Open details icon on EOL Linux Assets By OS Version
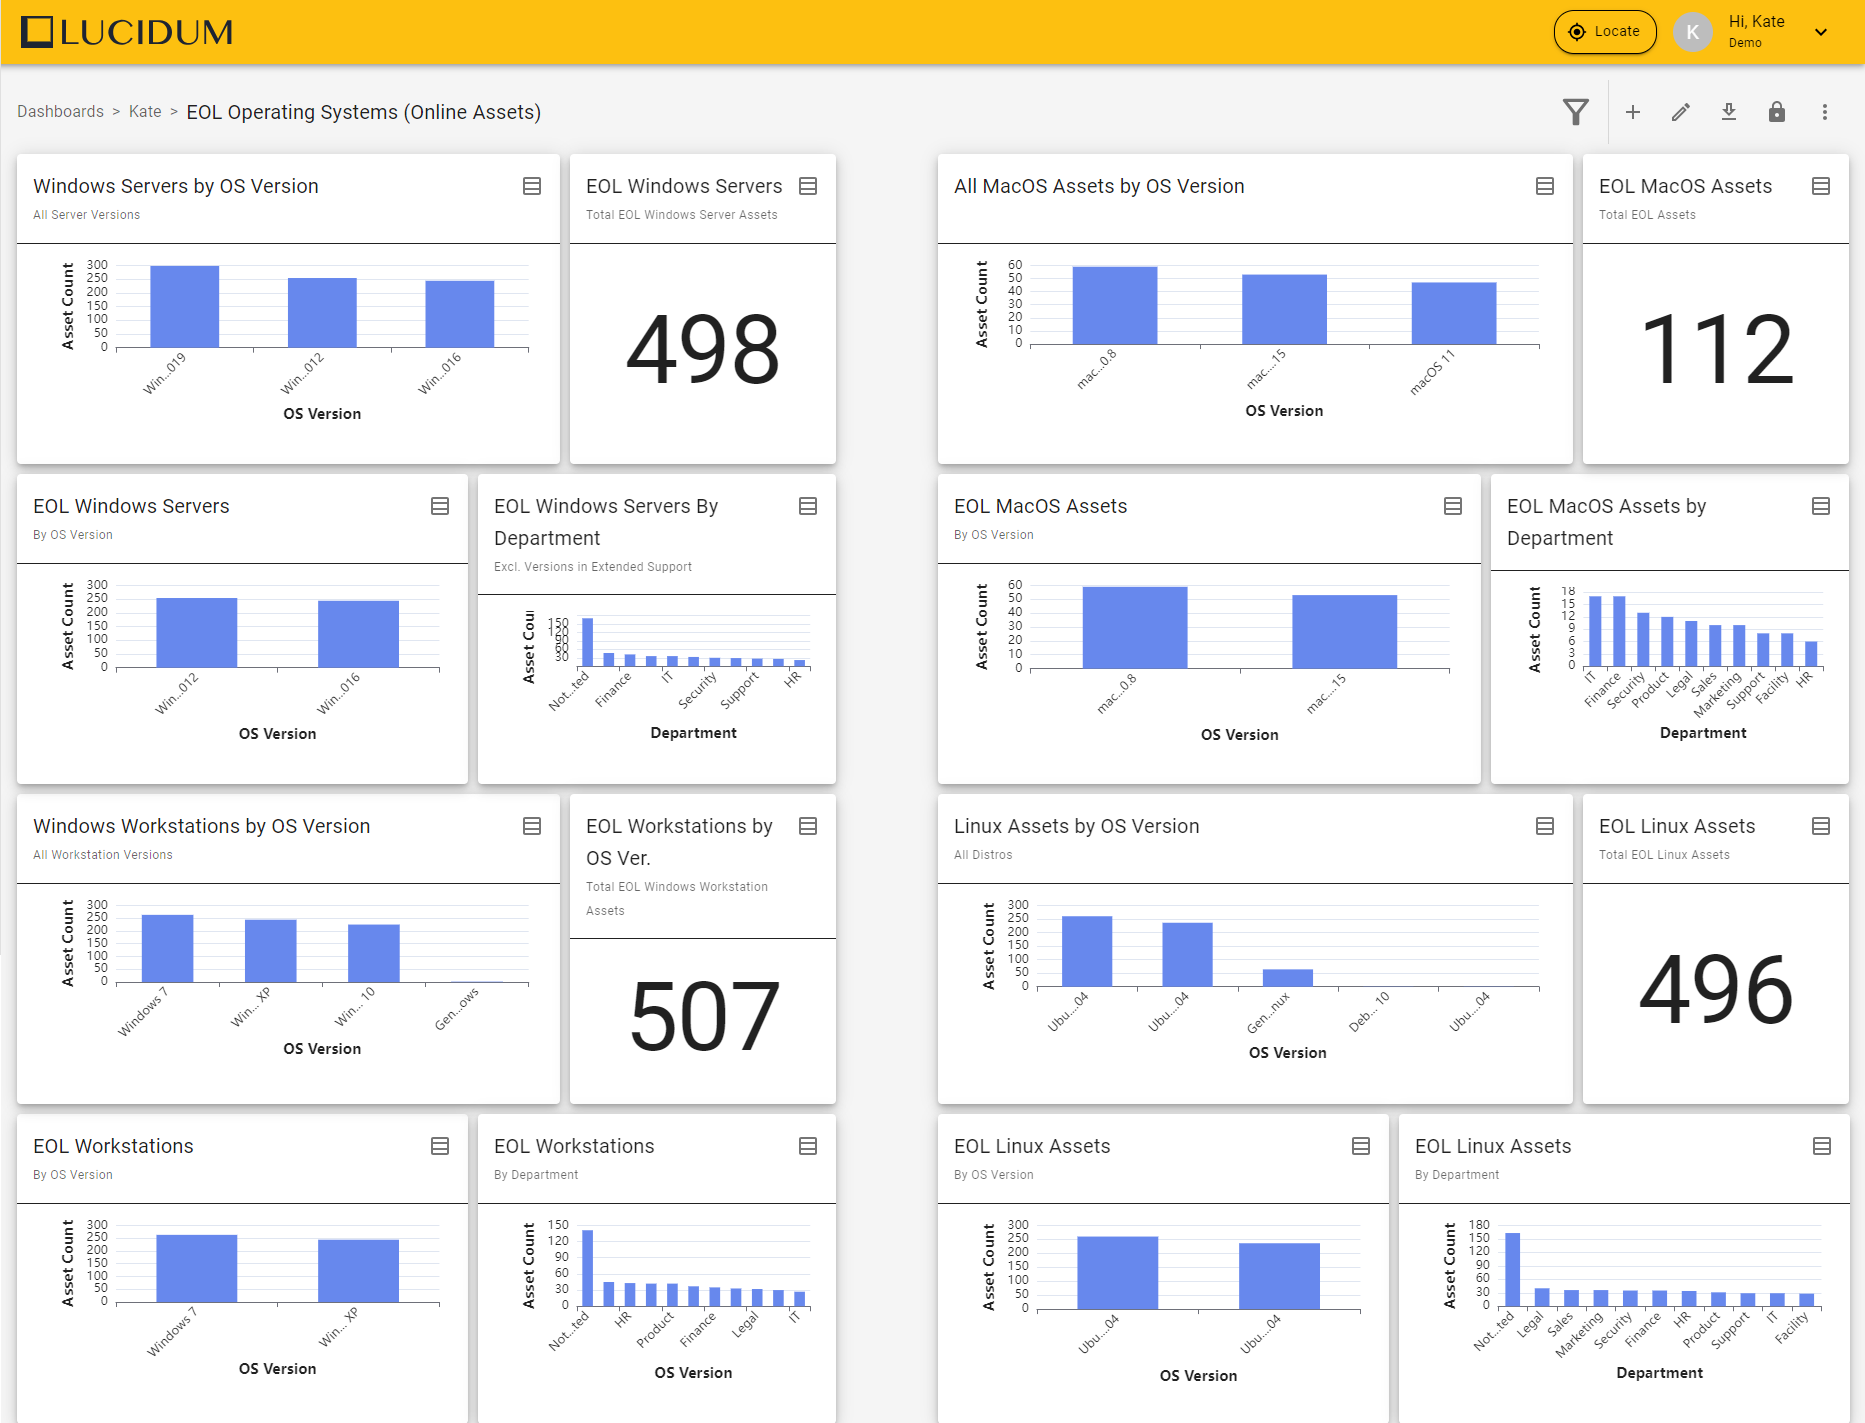This screenshot has height=1423, width=1865. 1361,1146
